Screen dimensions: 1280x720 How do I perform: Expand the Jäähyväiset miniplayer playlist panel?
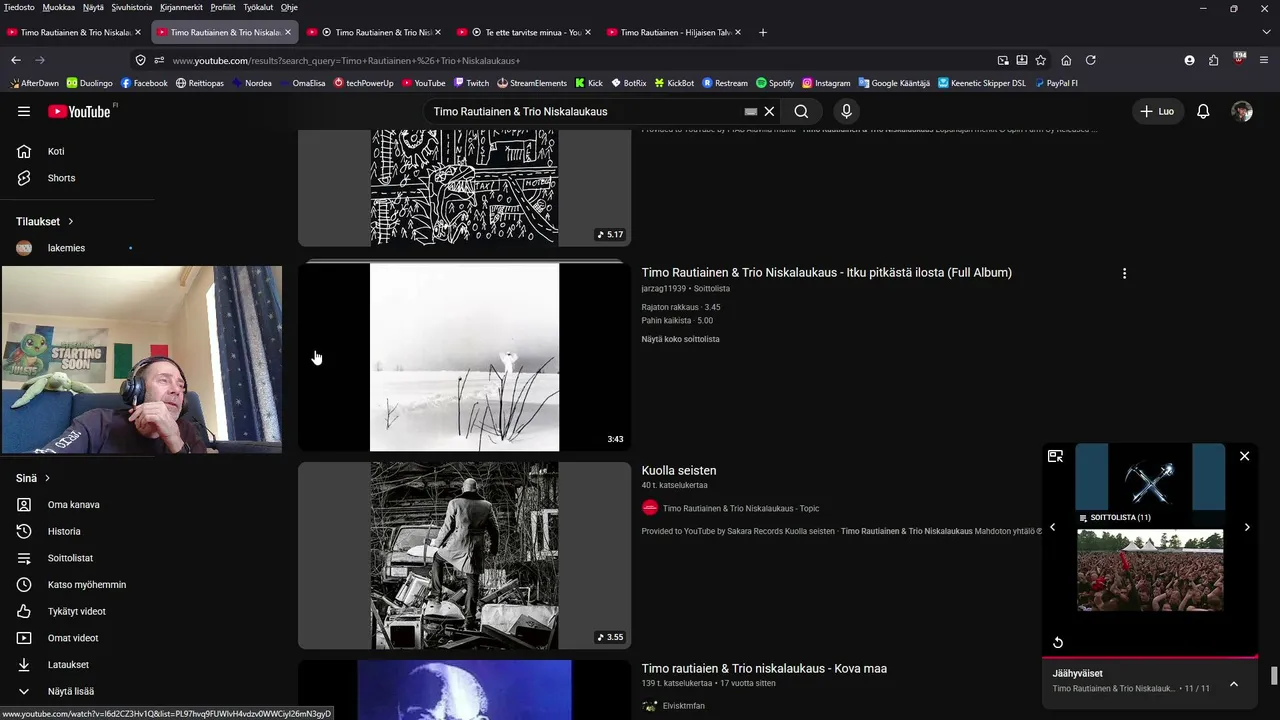(1234, 684)
